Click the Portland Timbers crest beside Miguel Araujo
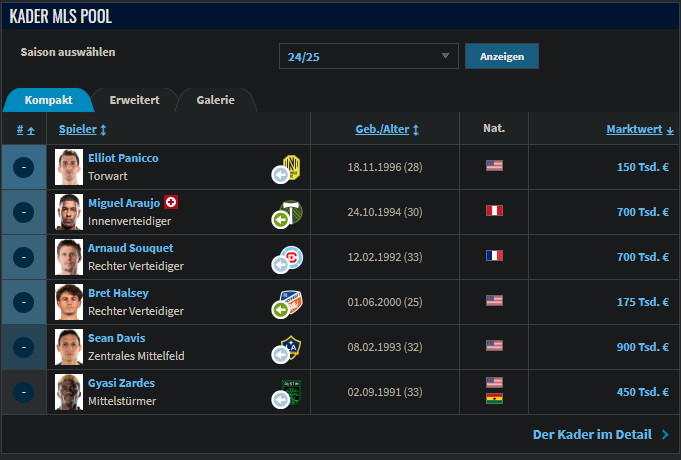The image size is (681, 460). tap(291, 211)
